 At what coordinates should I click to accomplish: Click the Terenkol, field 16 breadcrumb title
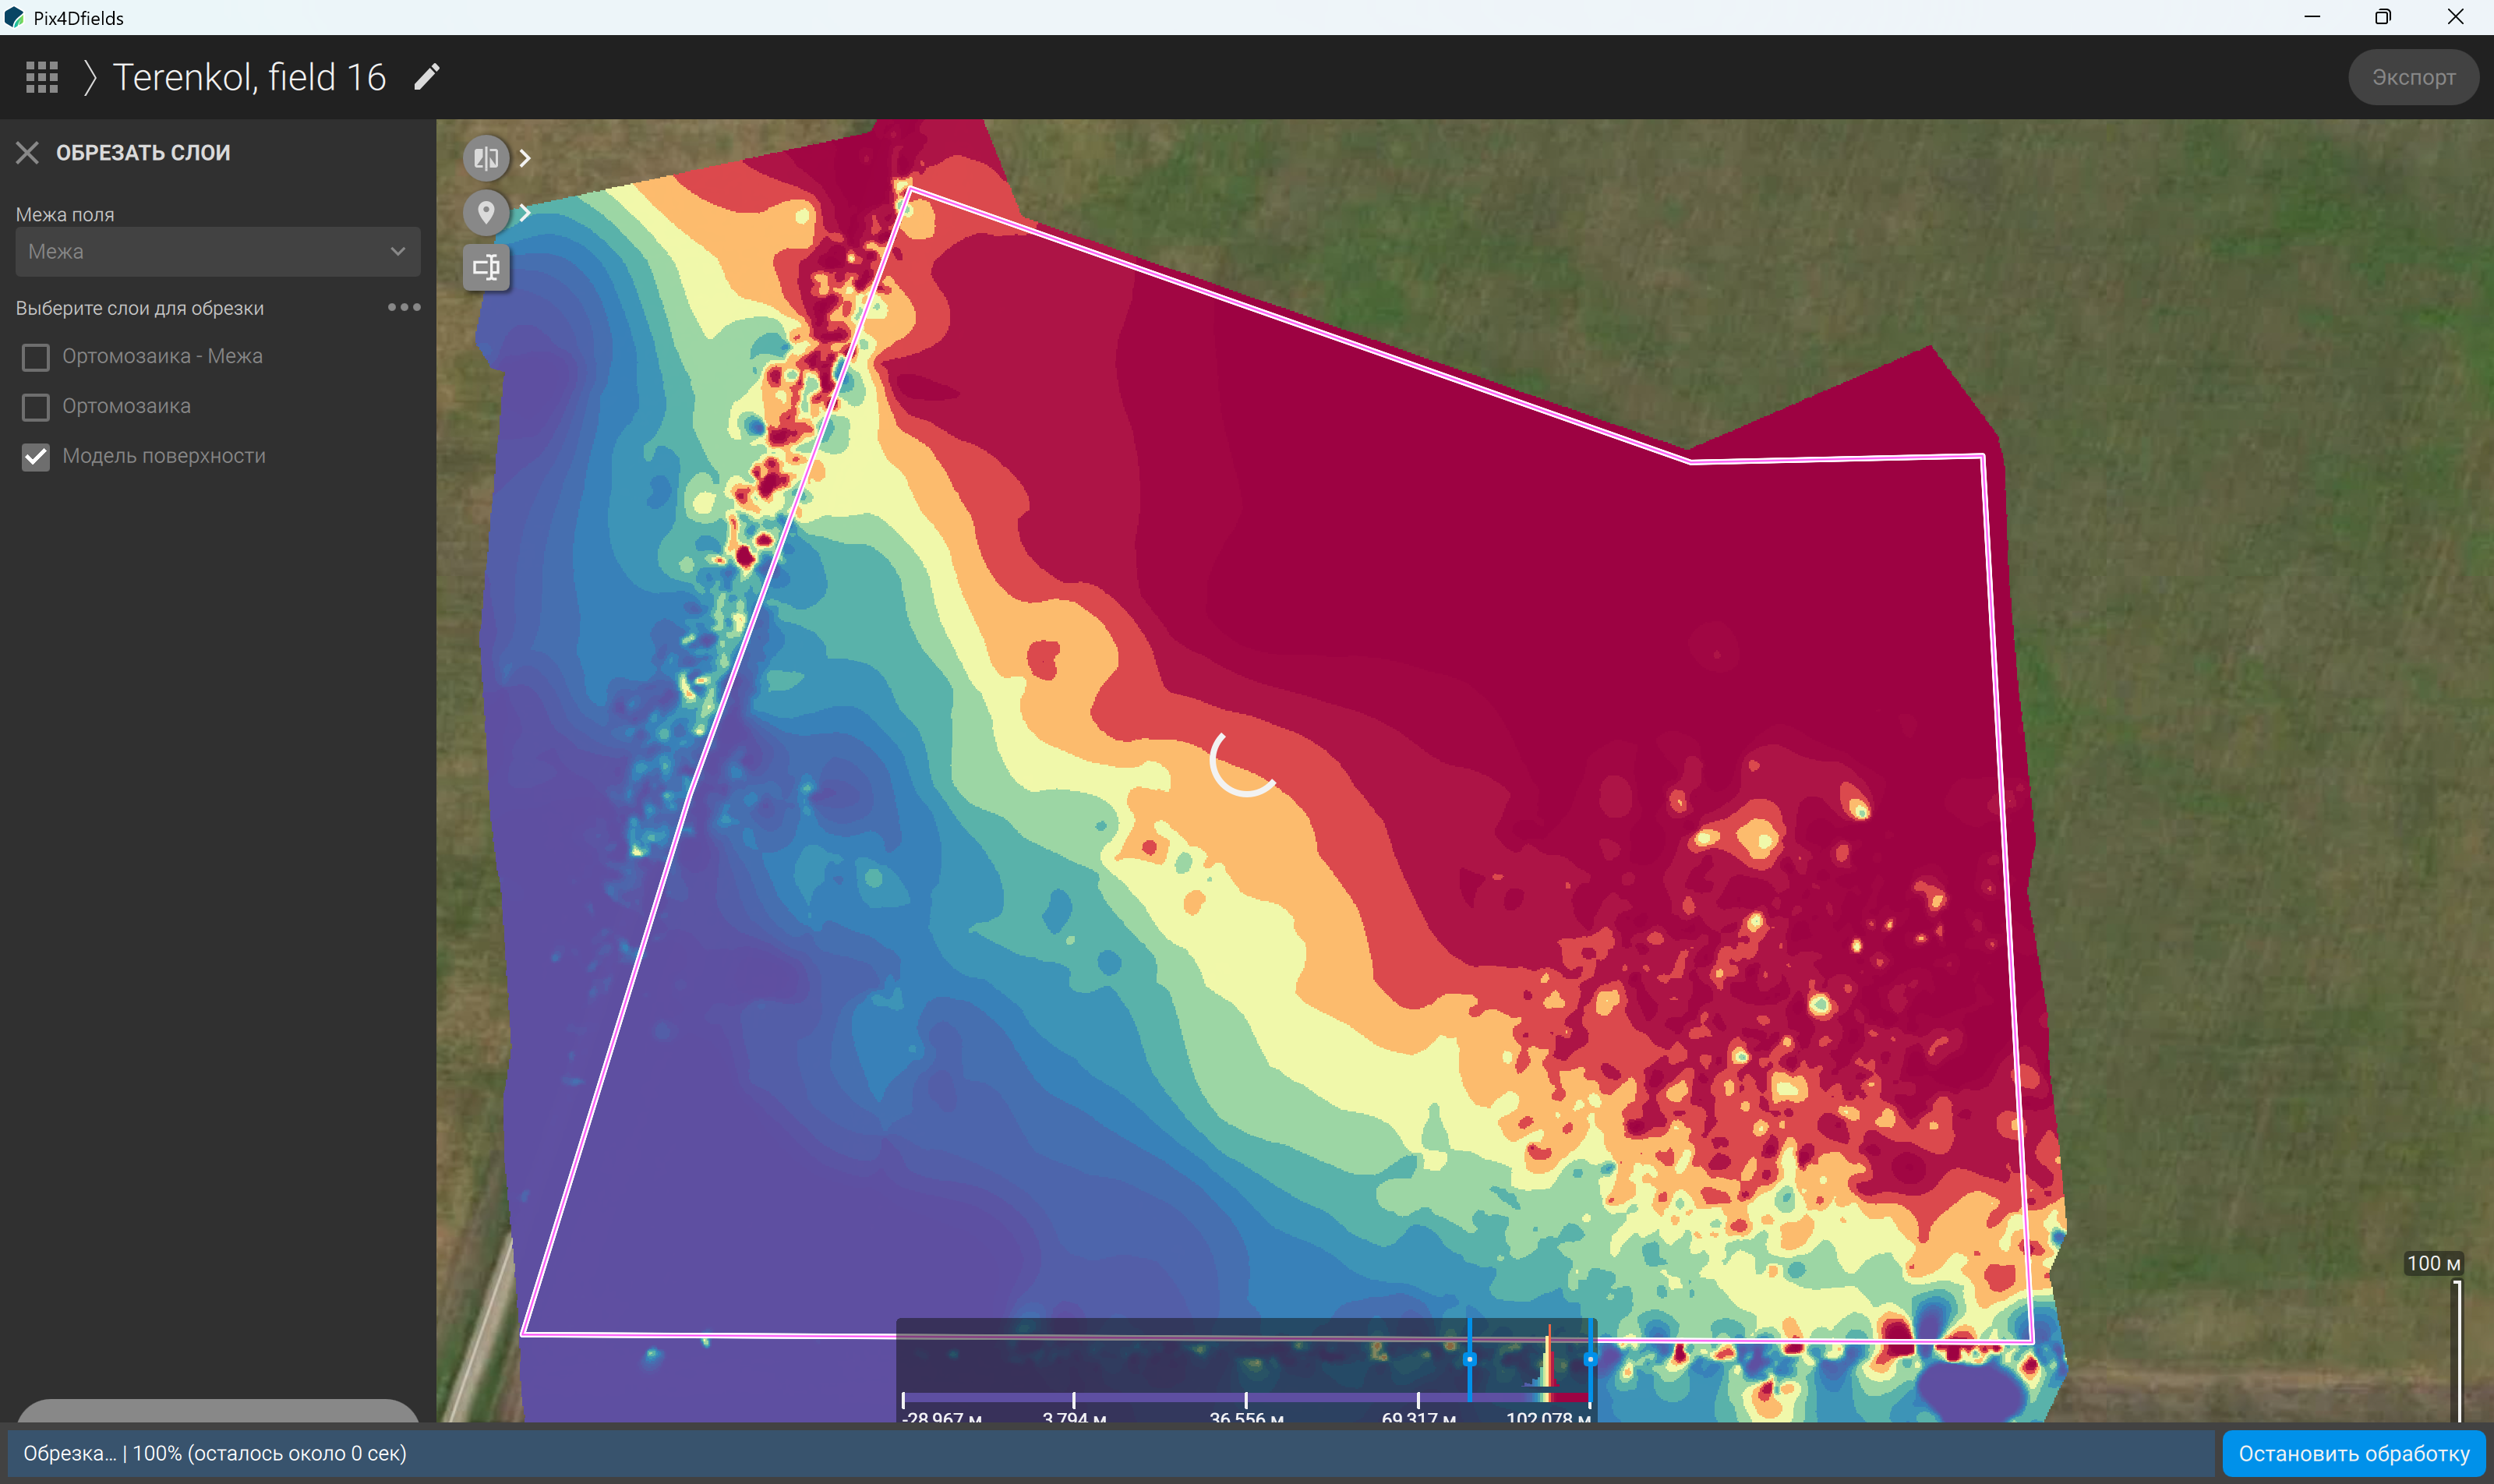tap(249, 77)
